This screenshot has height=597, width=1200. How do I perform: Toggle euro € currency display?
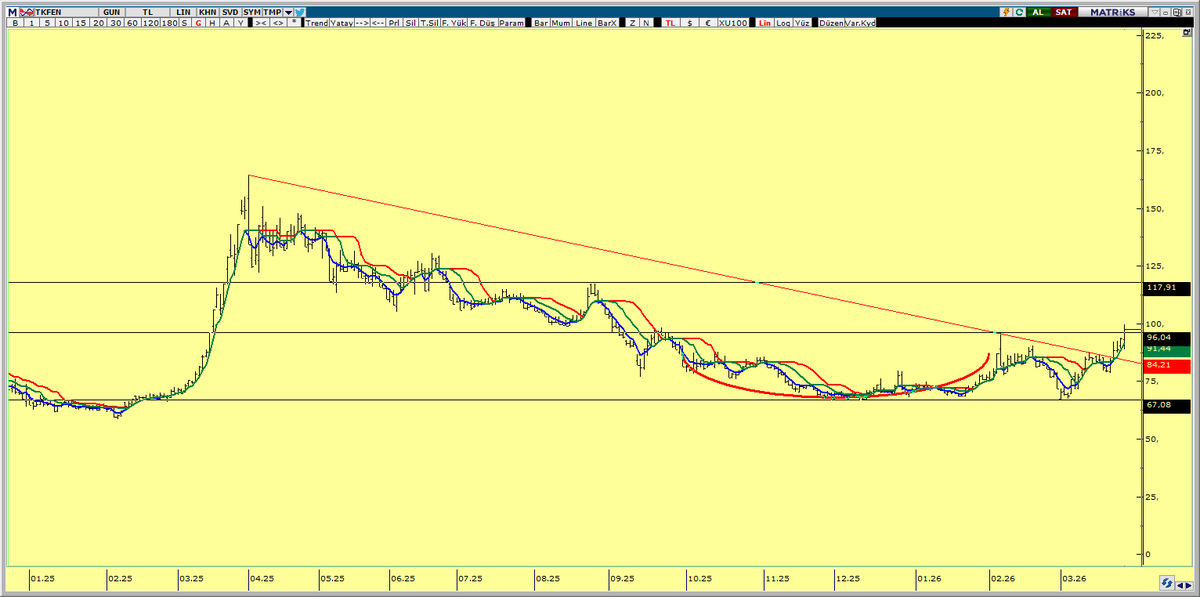709,22
